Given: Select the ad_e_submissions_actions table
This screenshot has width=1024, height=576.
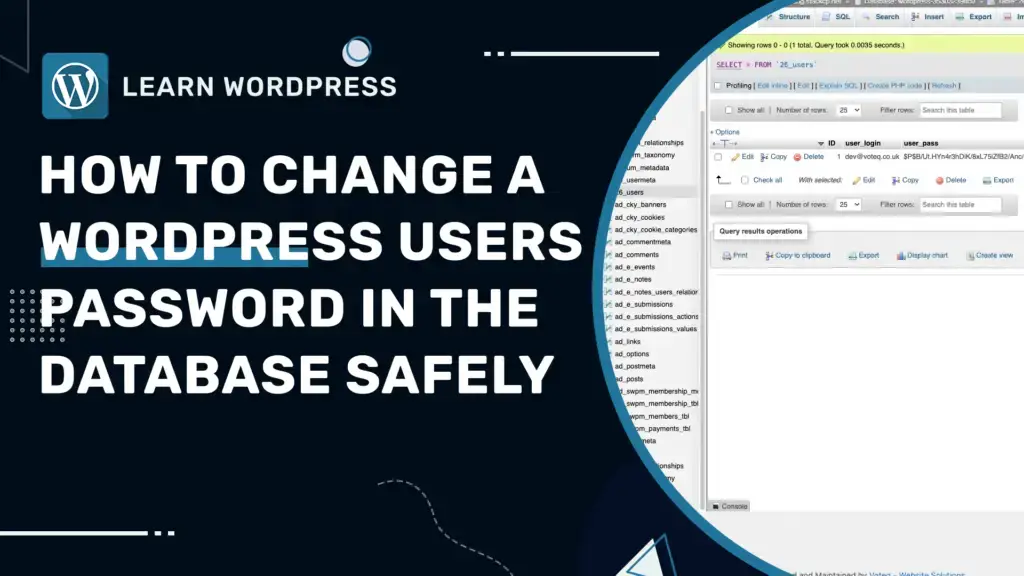Looking at the screenshot, I should pos(656,317).
